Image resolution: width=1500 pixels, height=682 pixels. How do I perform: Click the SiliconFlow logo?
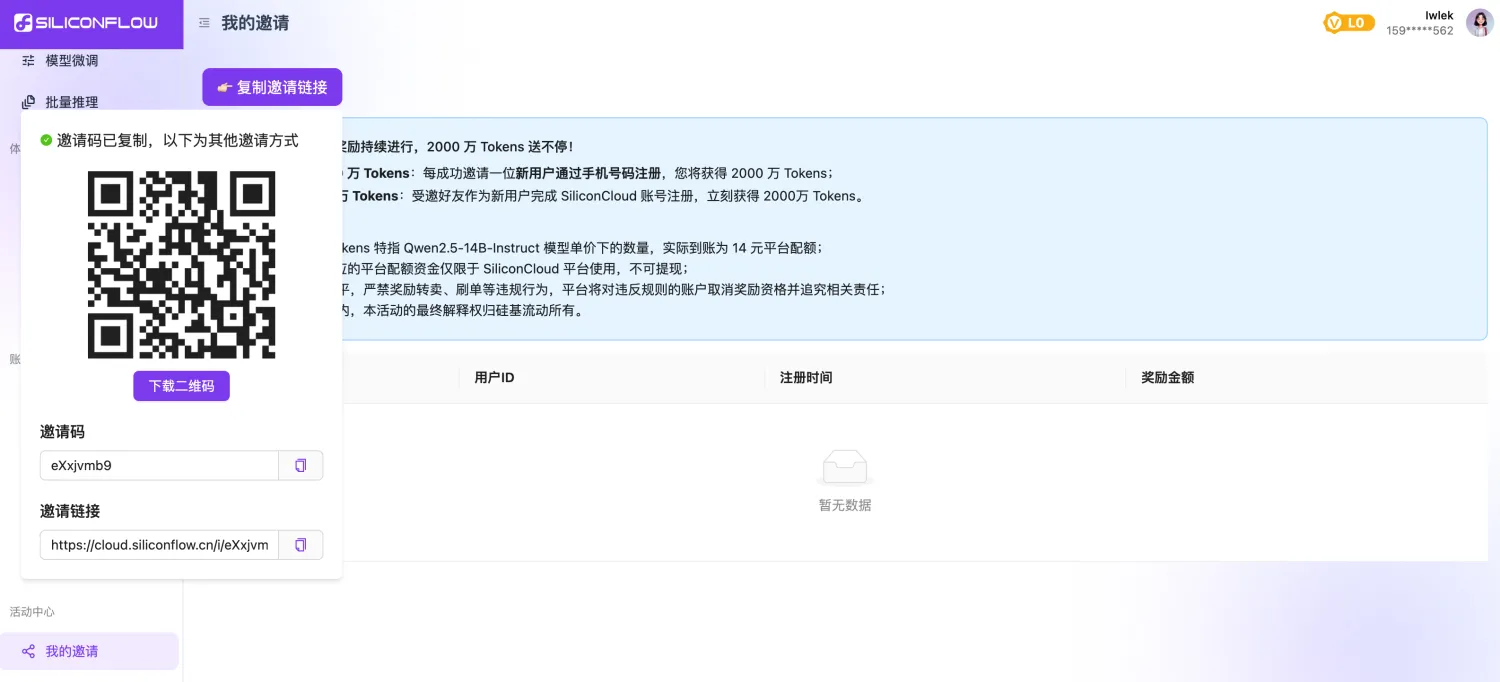pyautogui.click(x=86, y=23)
